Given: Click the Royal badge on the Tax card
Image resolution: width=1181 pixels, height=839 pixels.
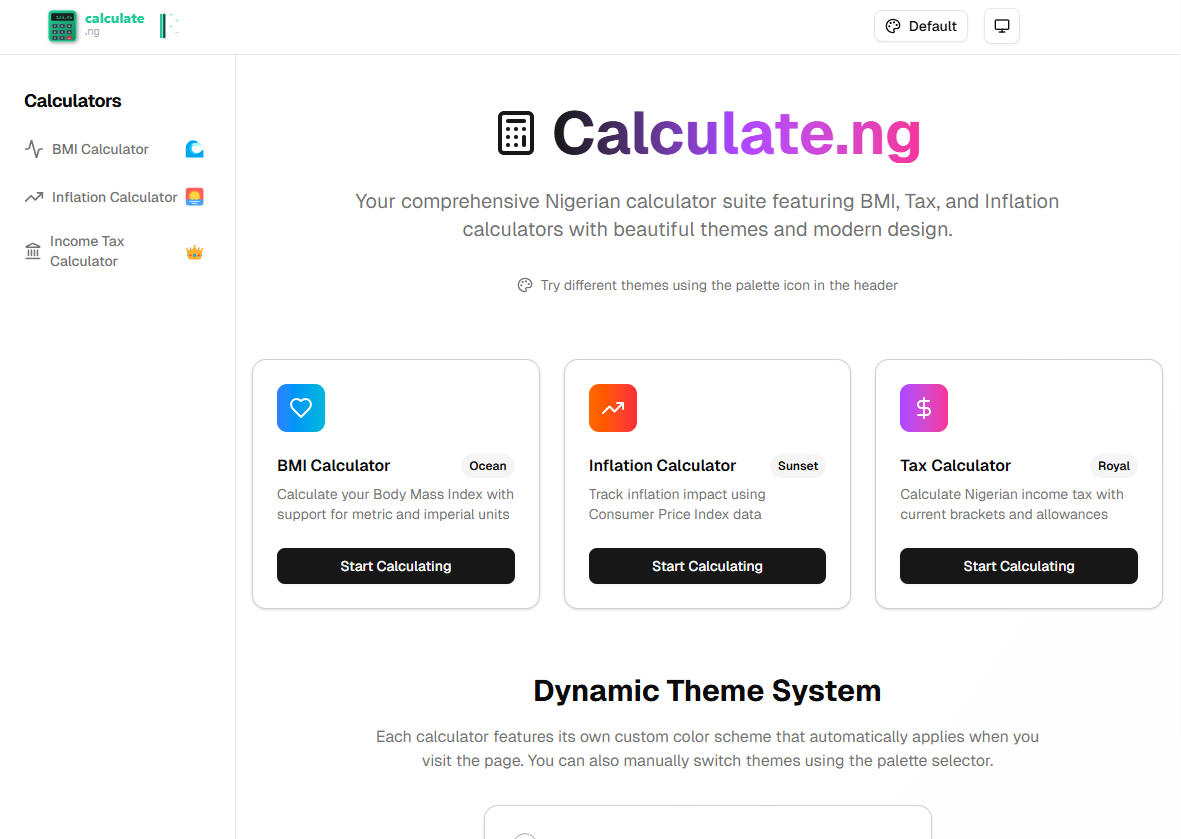Looking at the screenshot, I should (x=1113, y=466).
